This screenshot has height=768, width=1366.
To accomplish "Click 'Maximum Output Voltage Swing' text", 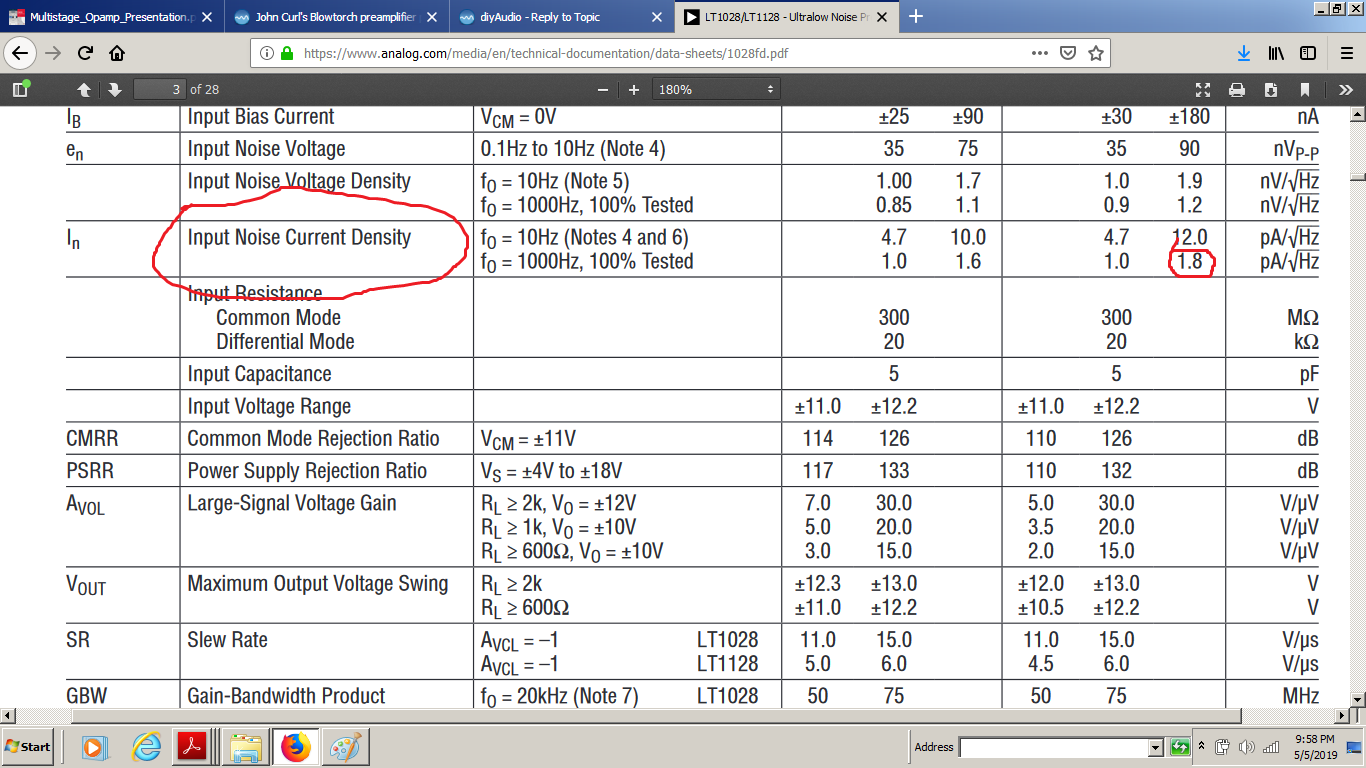I will (x=317, y=583).
